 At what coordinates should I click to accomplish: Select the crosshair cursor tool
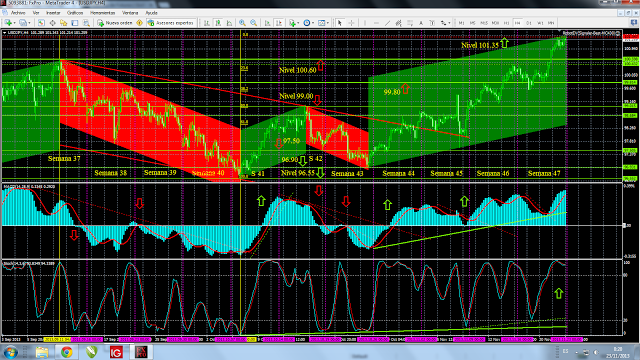point(351,23)
